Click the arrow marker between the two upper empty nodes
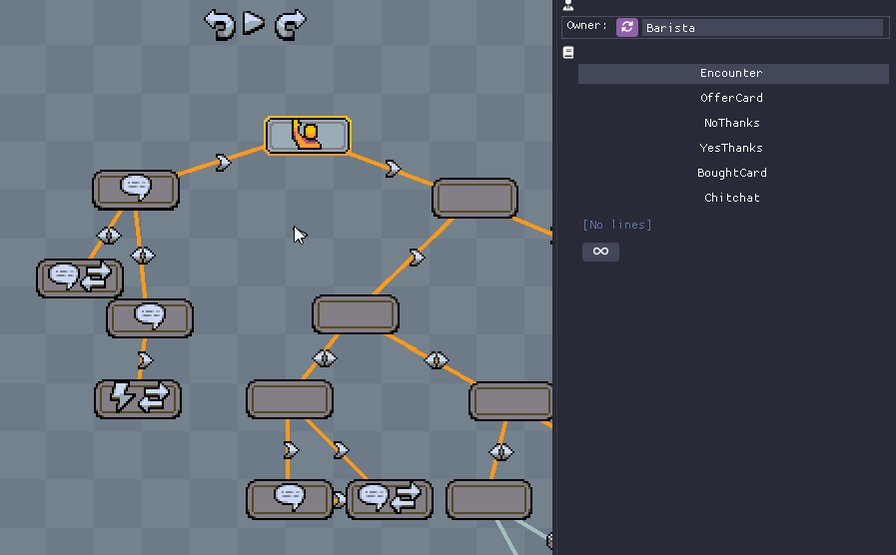The width and height of the screenshot is (896, 555). (x=417, y=257)
